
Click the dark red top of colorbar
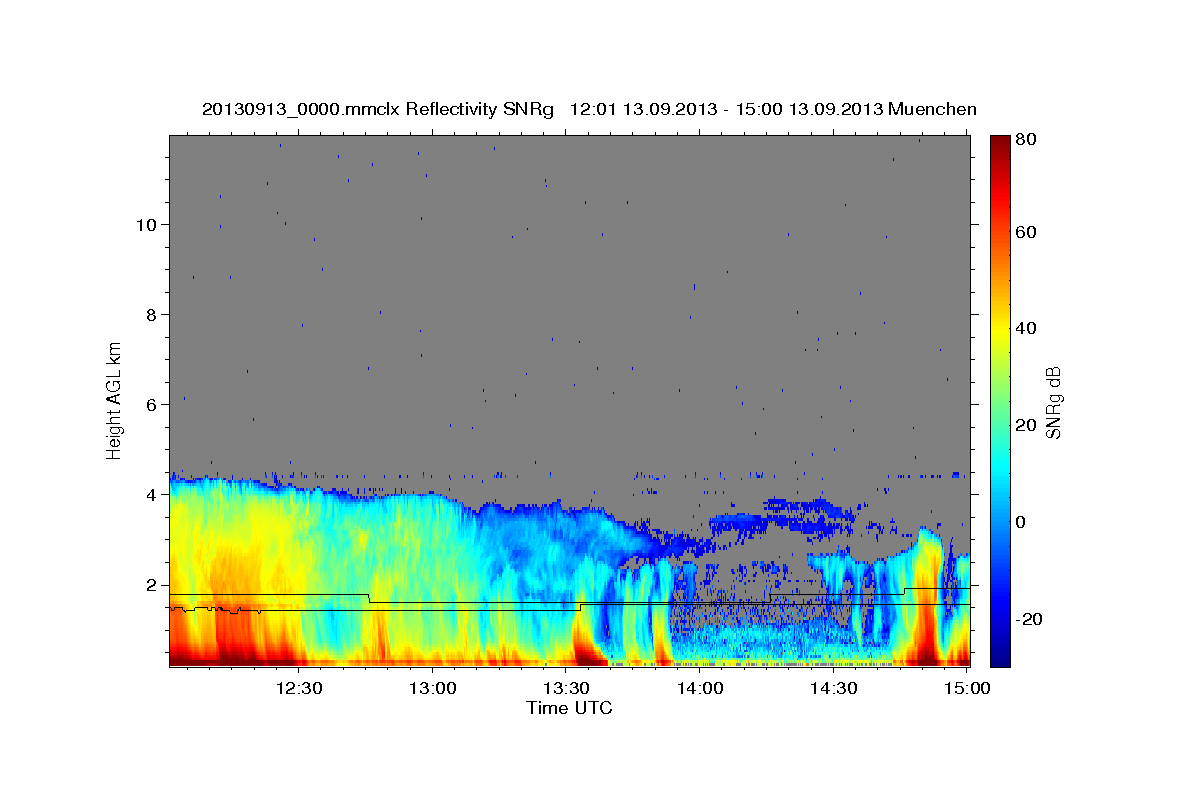click(x=999, y=142)
